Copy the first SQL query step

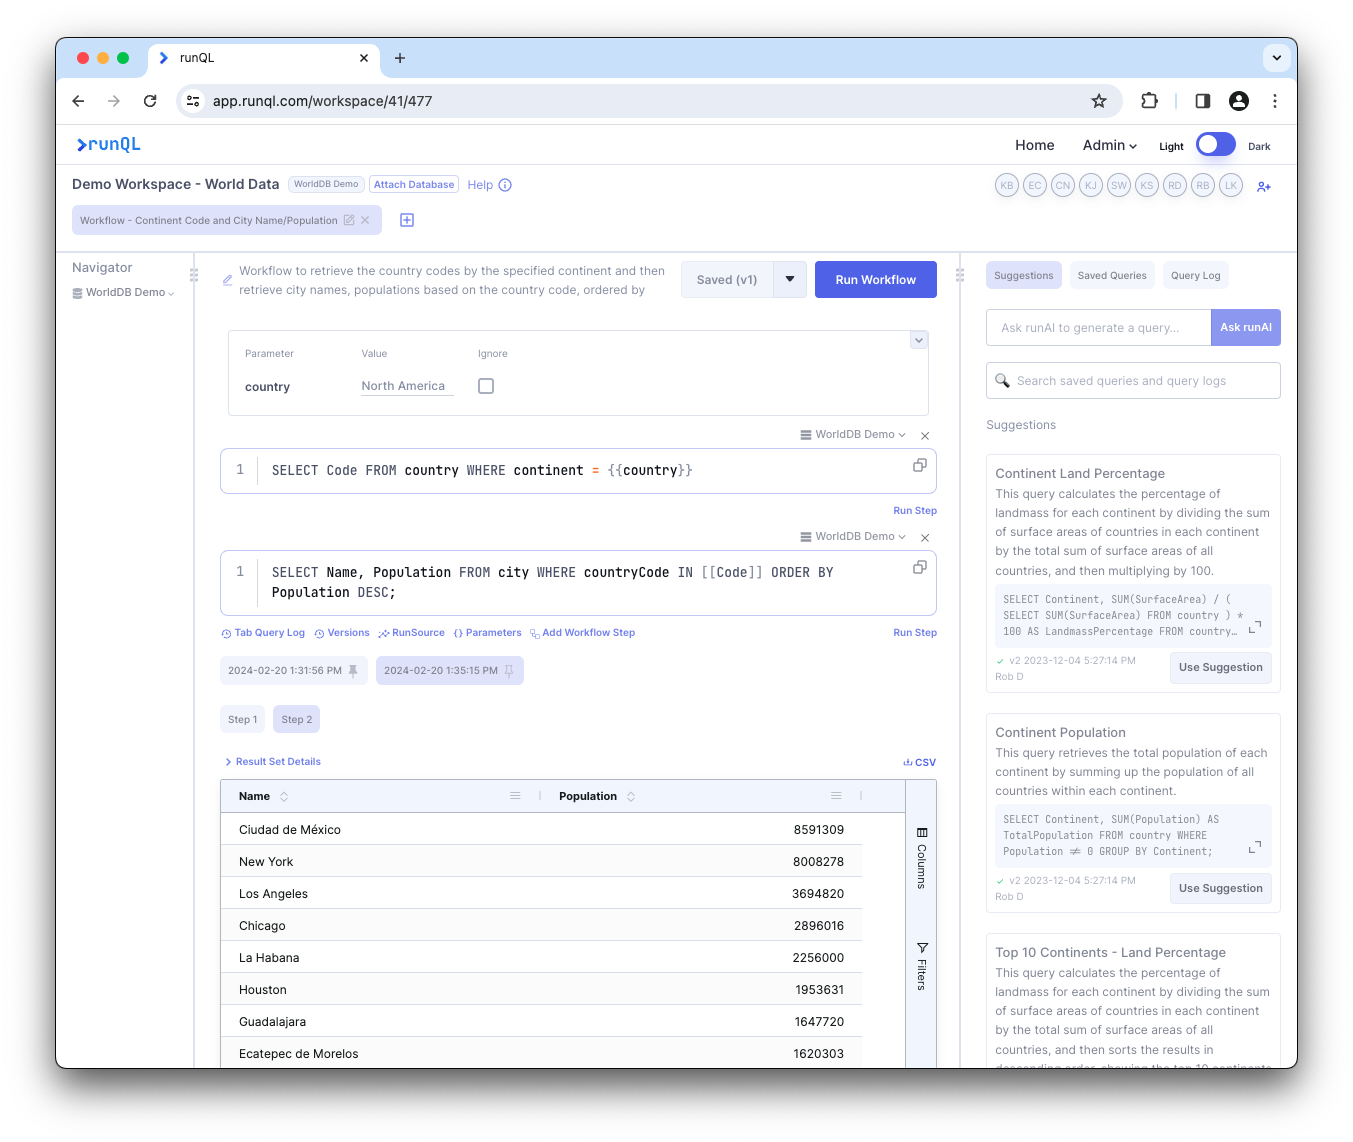(x=919, y=466)
